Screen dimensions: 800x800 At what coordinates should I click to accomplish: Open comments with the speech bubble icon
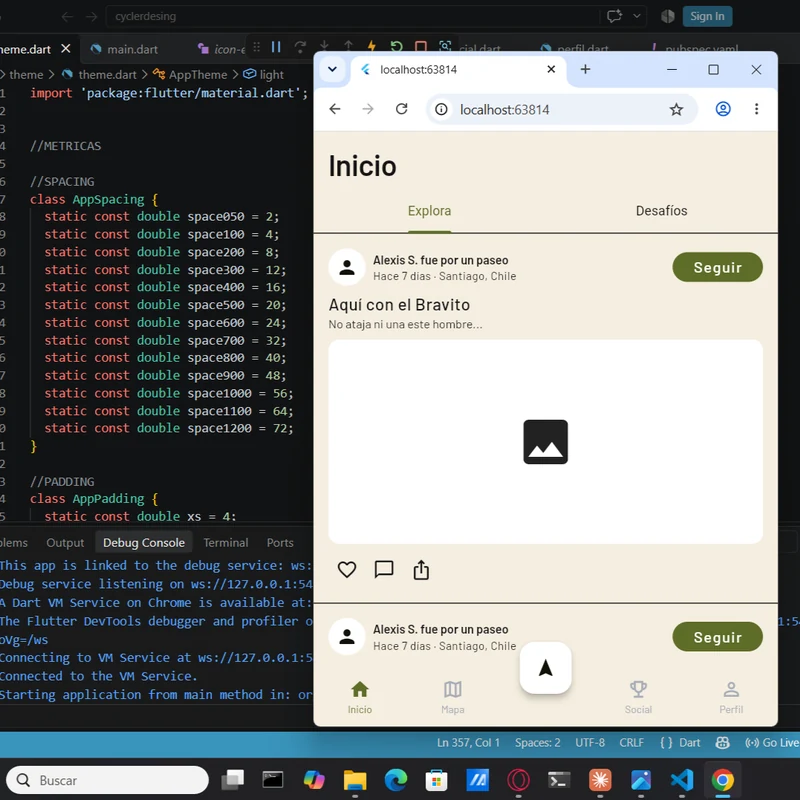click(384, 569)
